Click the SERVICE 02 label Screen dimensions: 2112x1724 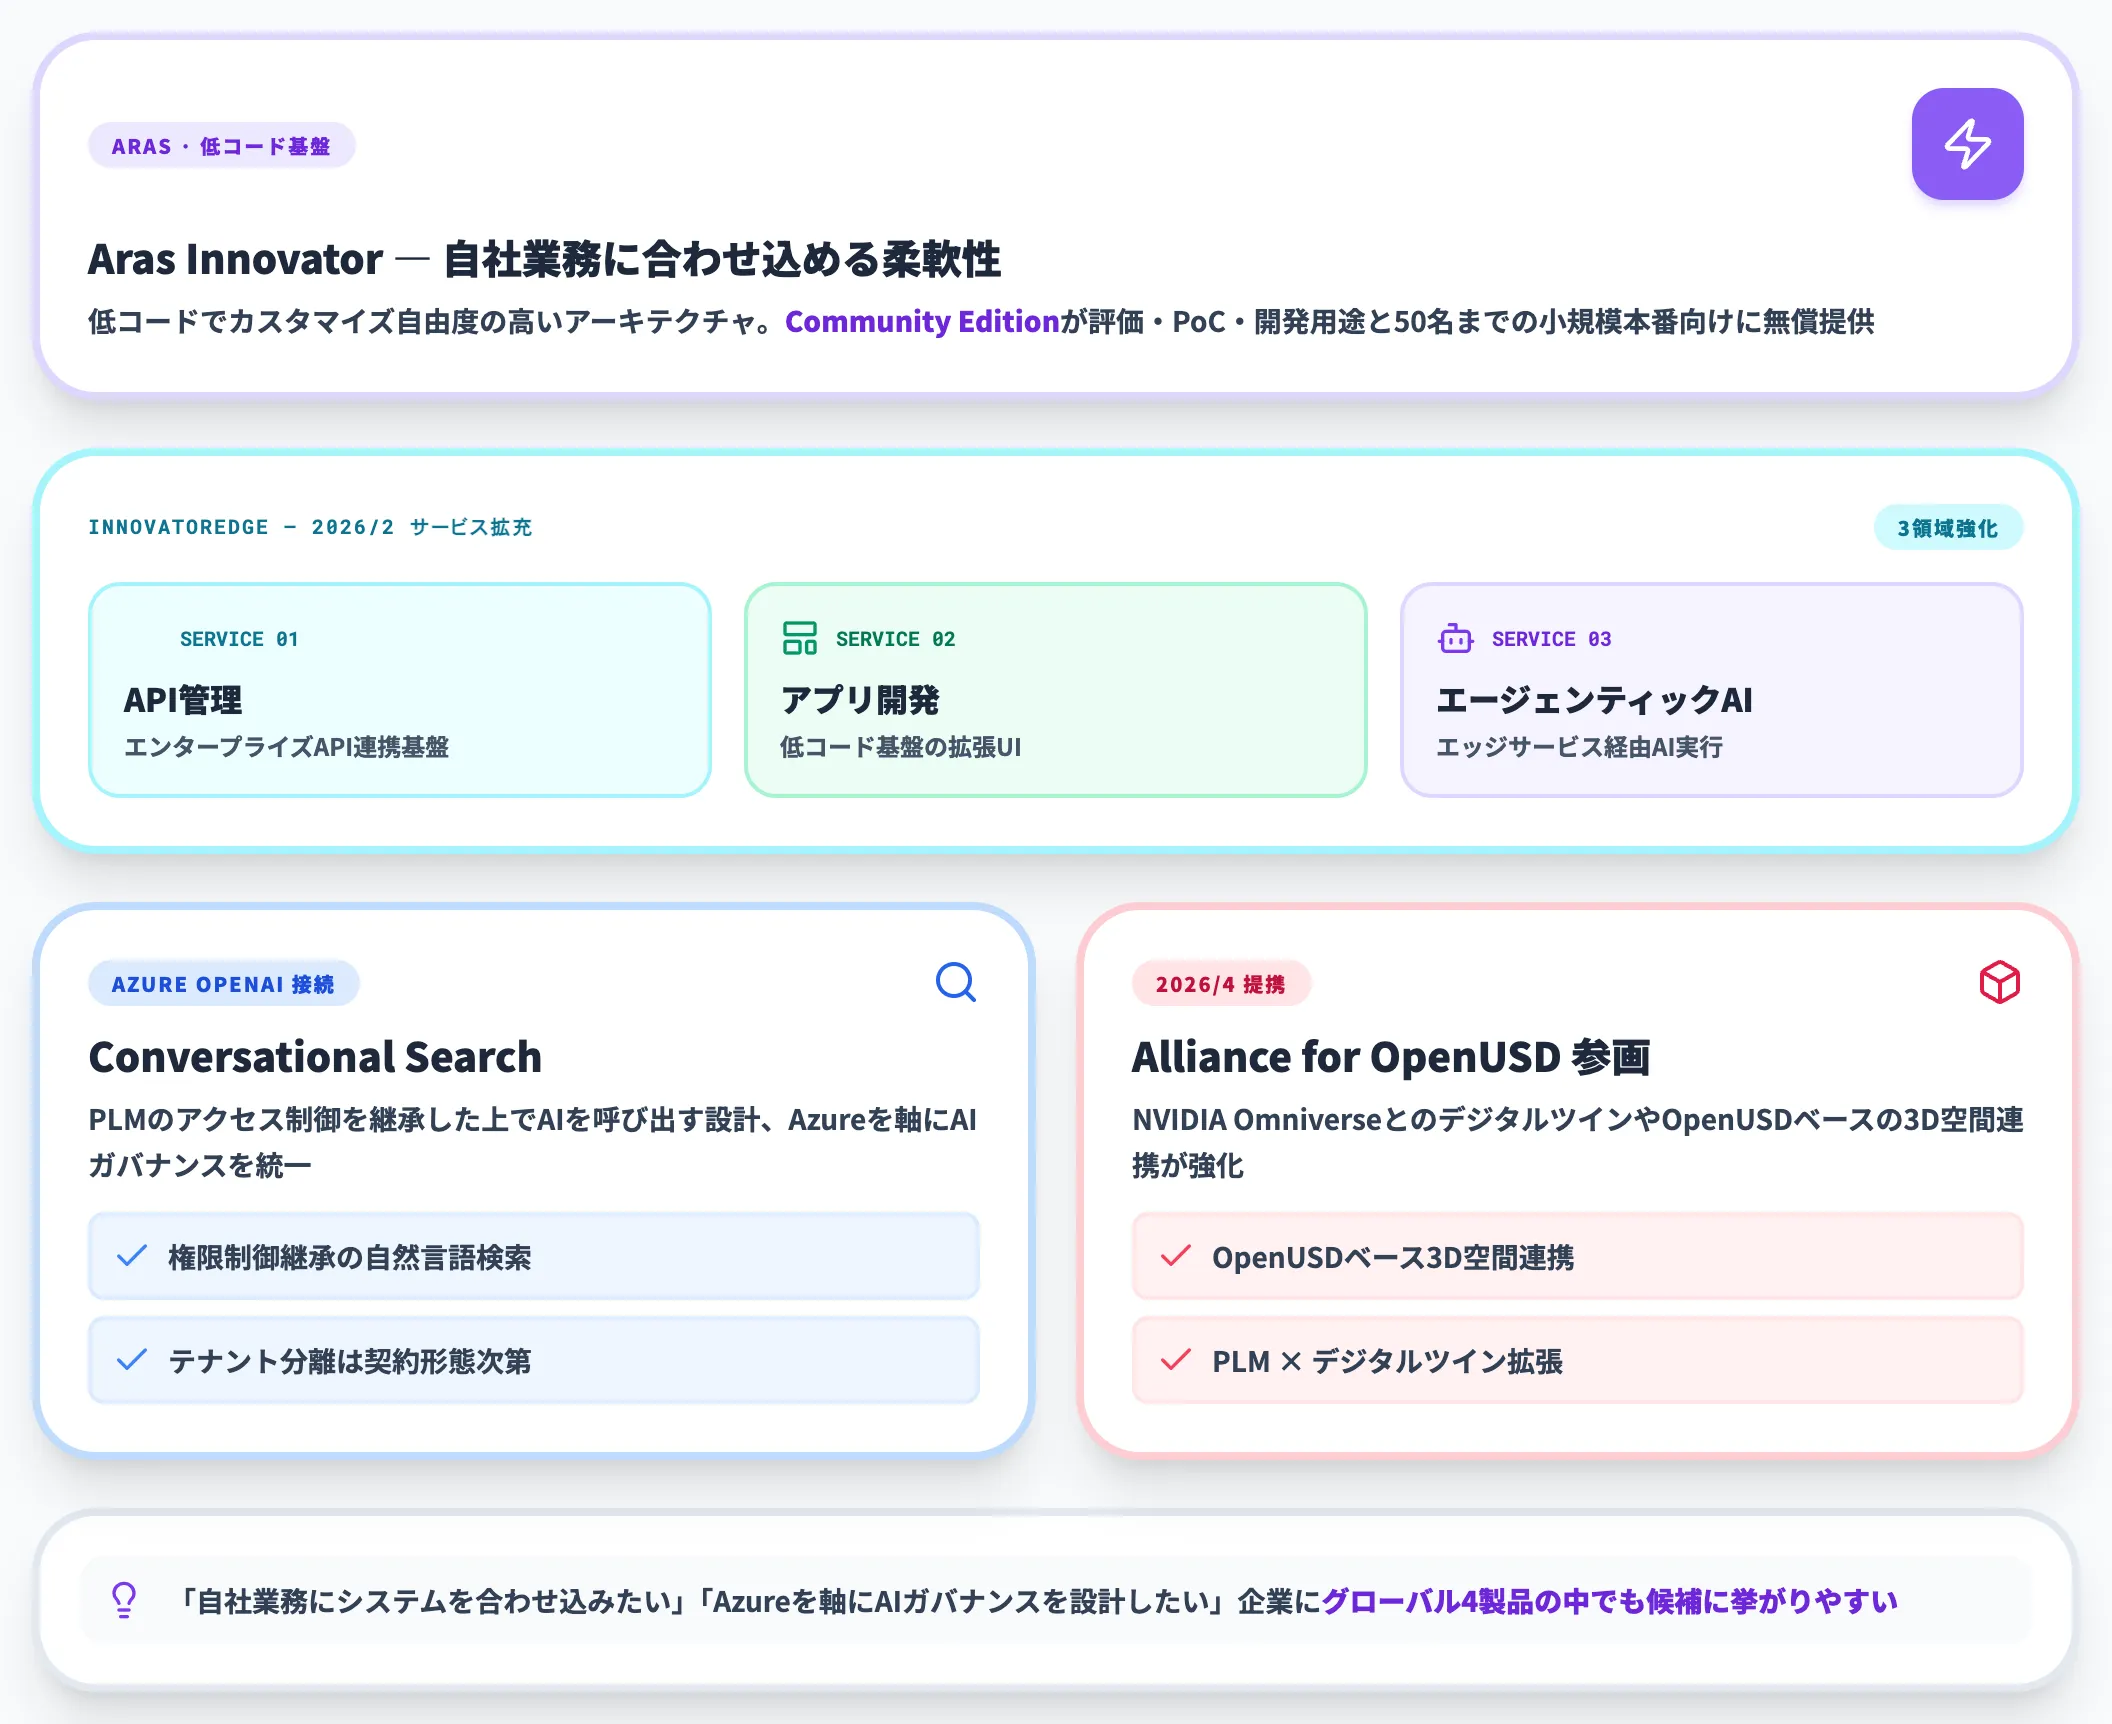pos(895,639)
